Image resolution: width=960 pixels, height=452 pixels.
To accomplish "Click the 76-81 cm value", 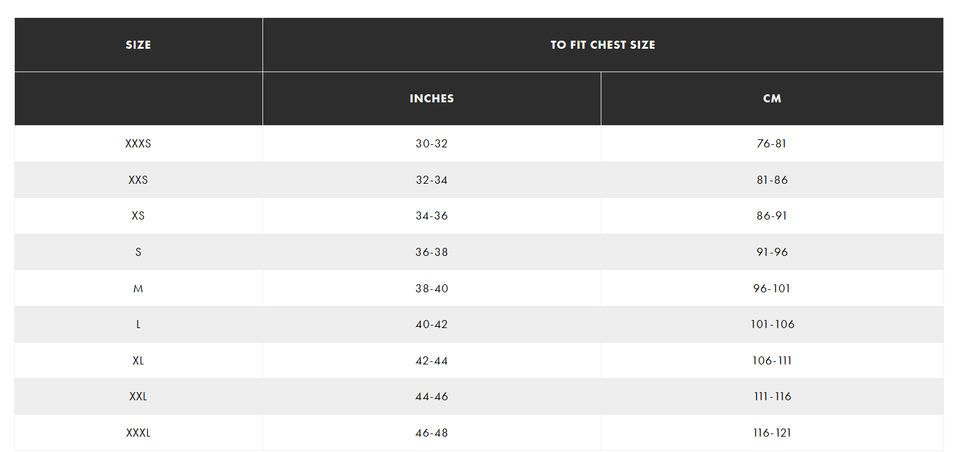I will point(771,144).
